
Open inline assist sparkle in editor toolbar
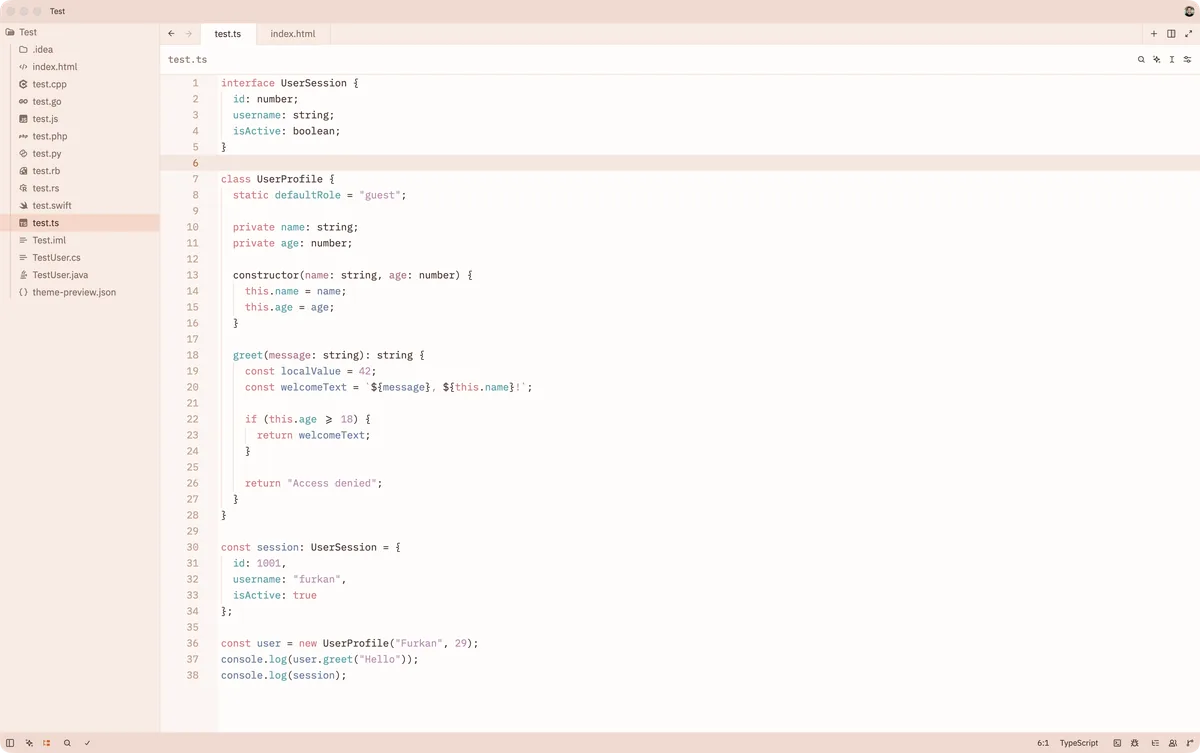1157,60
